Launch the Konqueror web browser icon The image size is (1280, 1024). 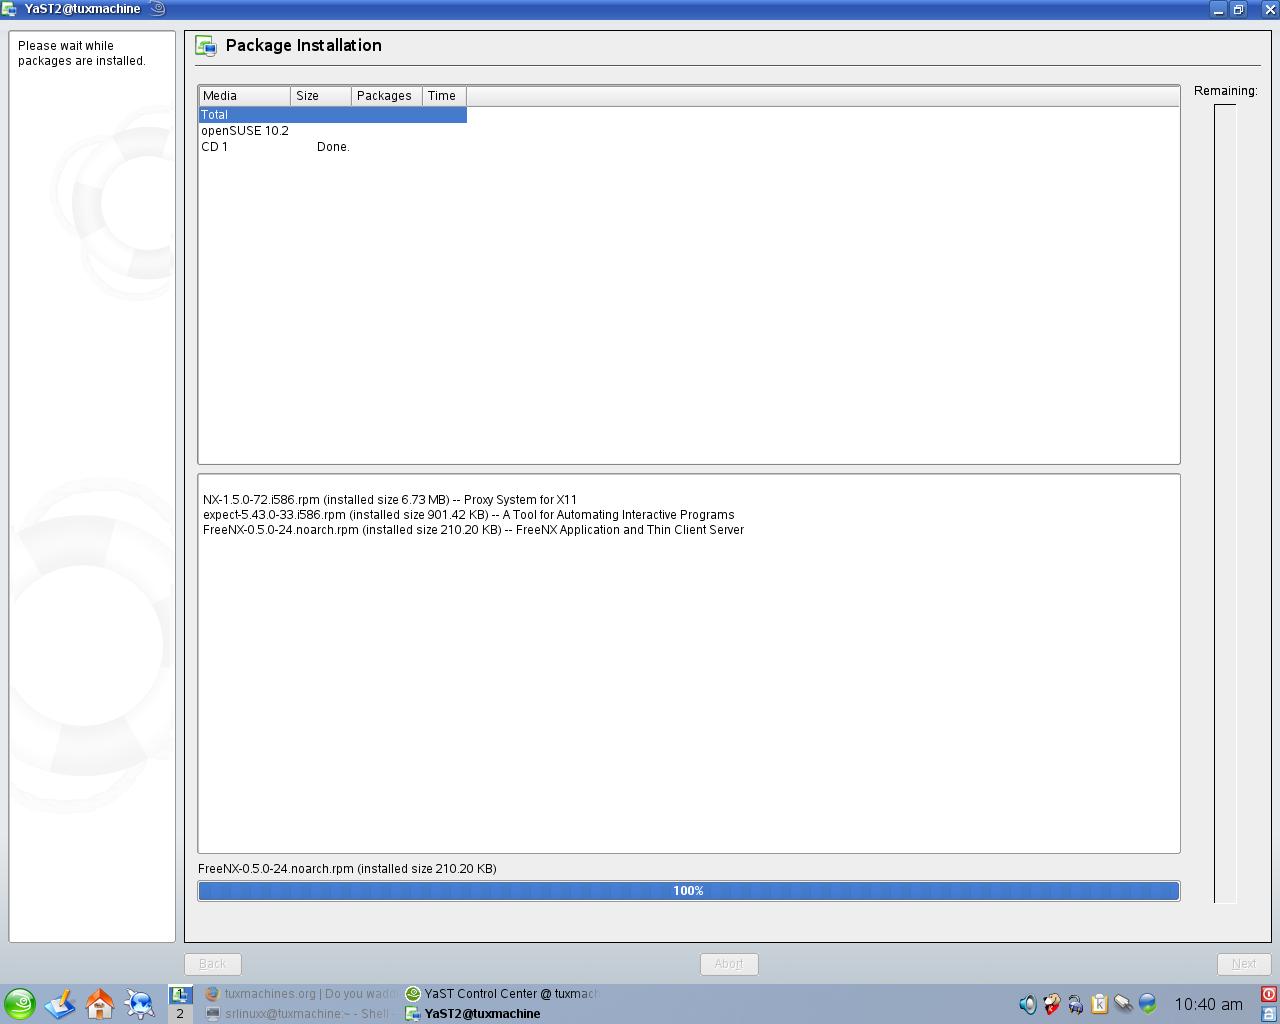click(140, 1003)
